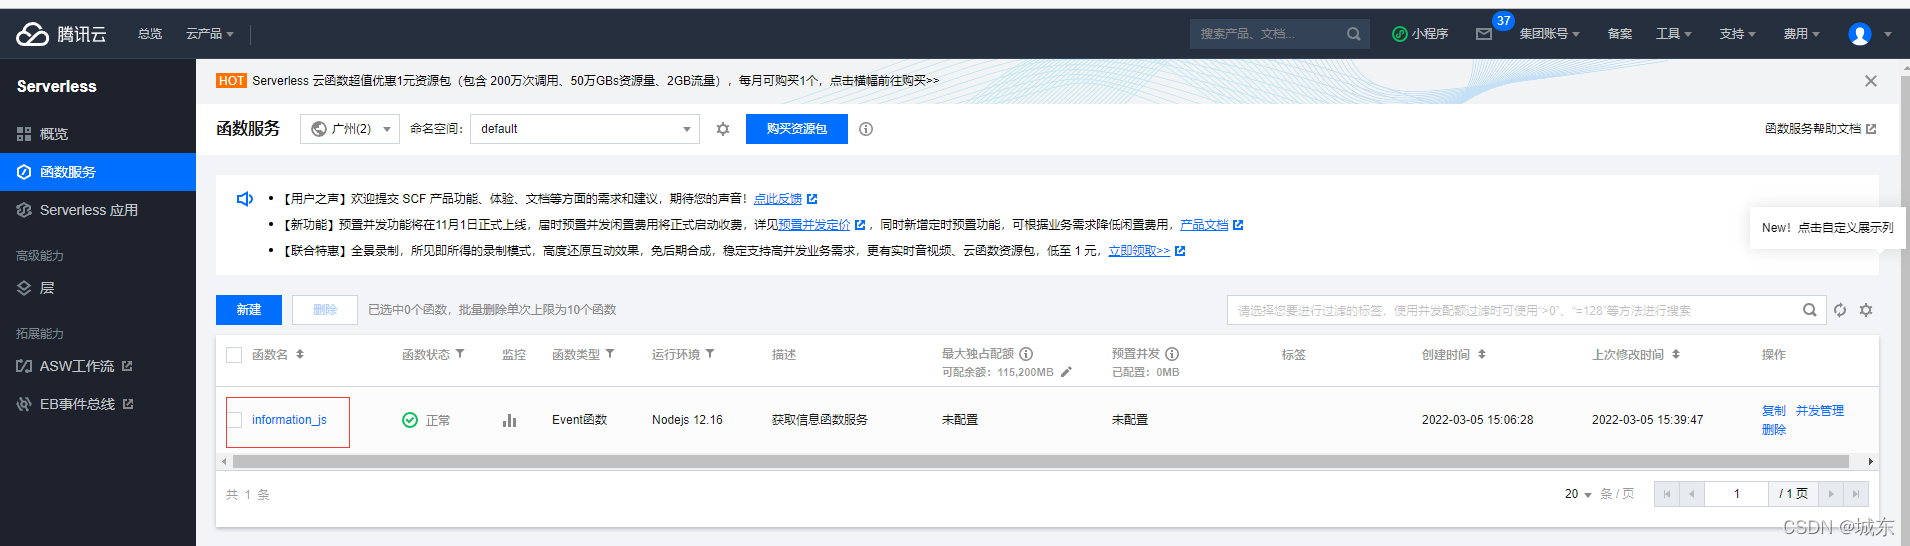The width and height of the screenshot is (1910, 546).
Task: Click 备案 in the top navigation
Action: 1620,34
